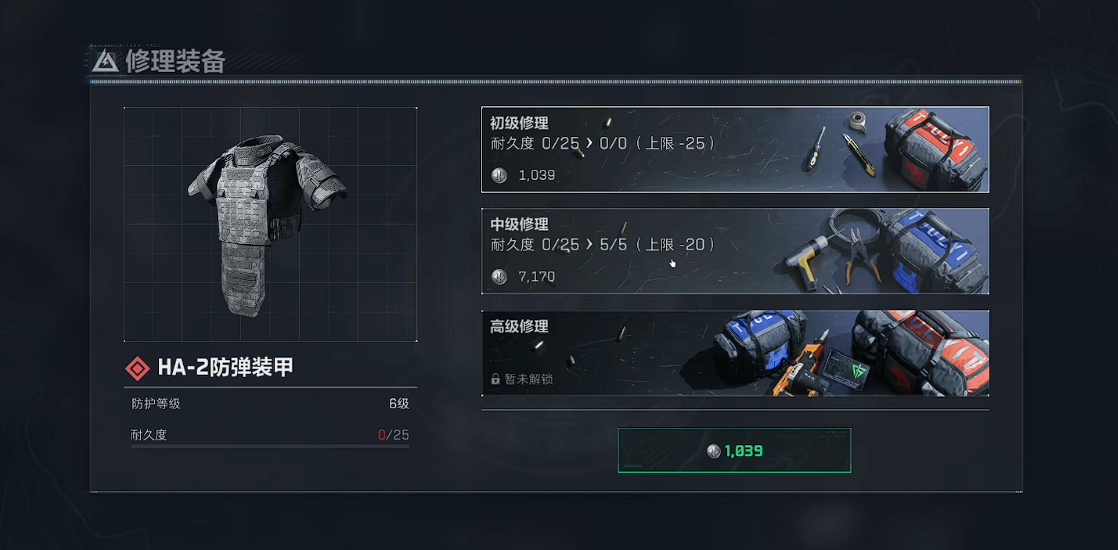Image resolution: width=1118 pixels, height=550 pixels.
Task: Click the 防护等级 6级 stat row
Action: pos(270,404)
